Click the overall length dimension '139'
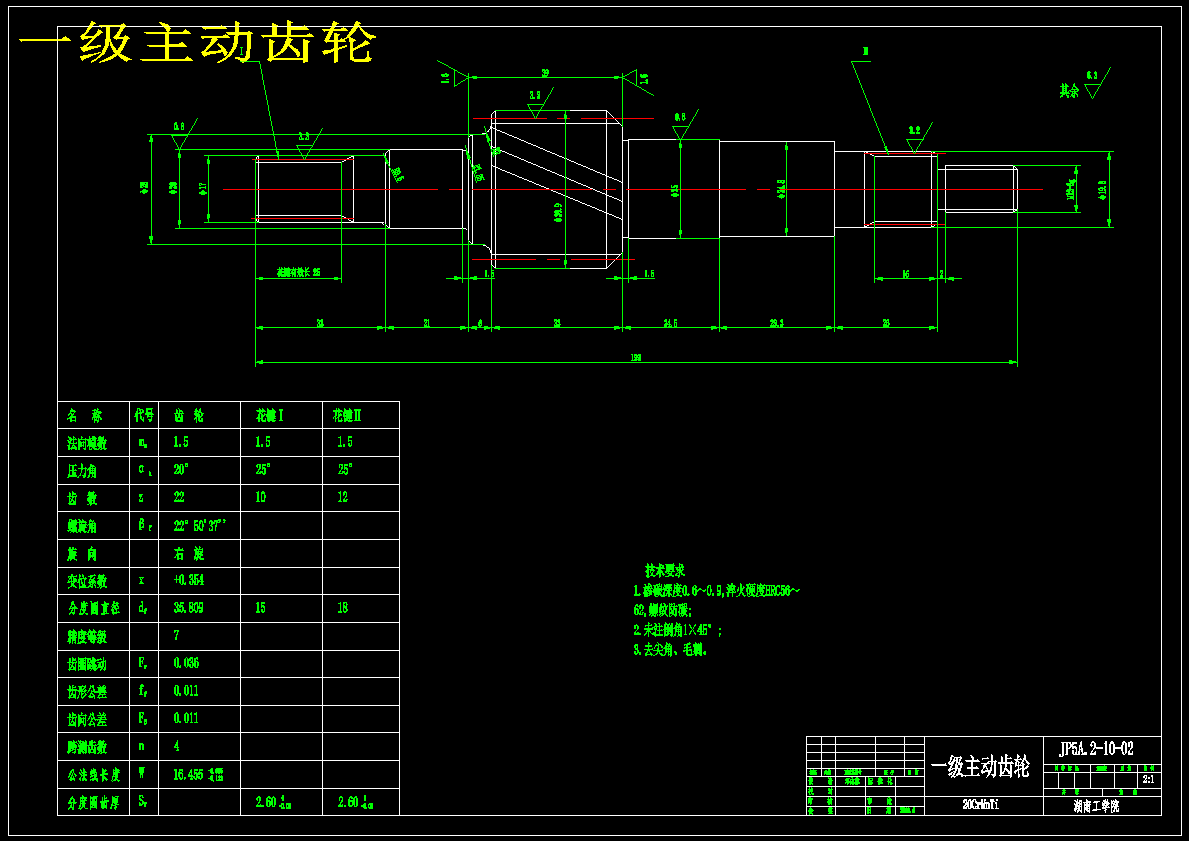Image resolution: width=1189 pixels, height=841 pixels. [x=635, y=357]
